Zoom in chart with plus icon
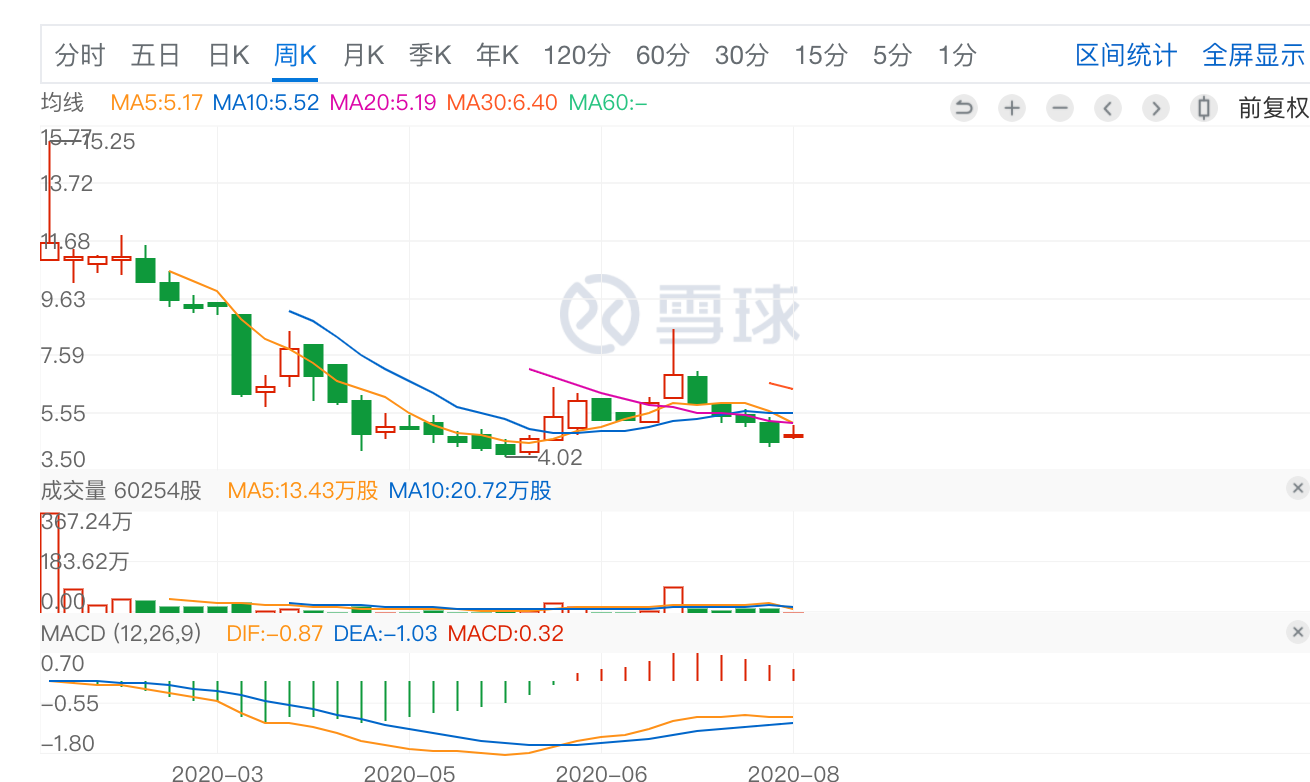Viewport: 1310px width, 782px height. [x=1012, y=107]
